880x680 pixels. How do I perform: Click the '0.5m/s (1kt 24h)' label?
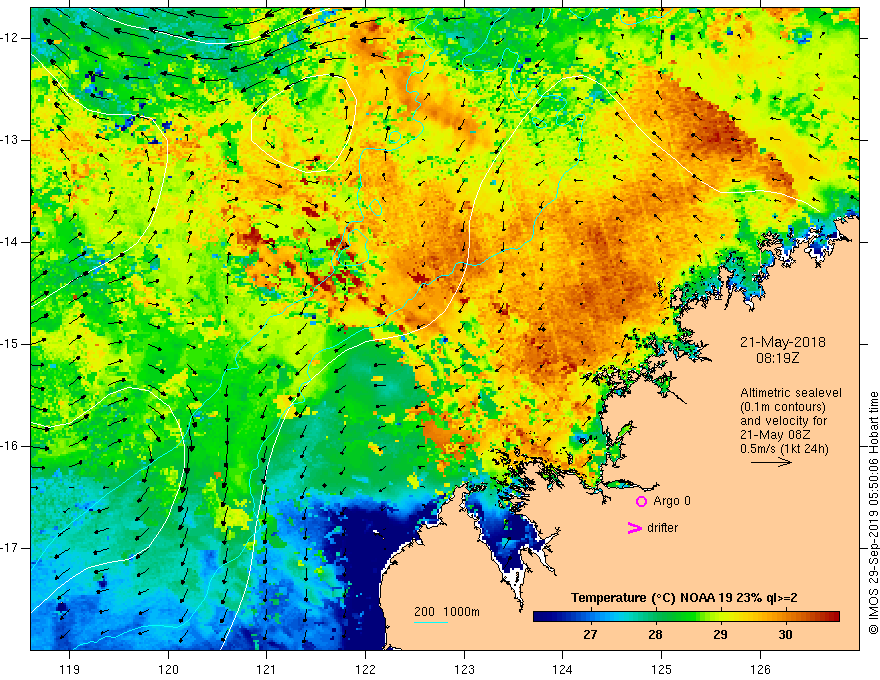pos(784,449)
